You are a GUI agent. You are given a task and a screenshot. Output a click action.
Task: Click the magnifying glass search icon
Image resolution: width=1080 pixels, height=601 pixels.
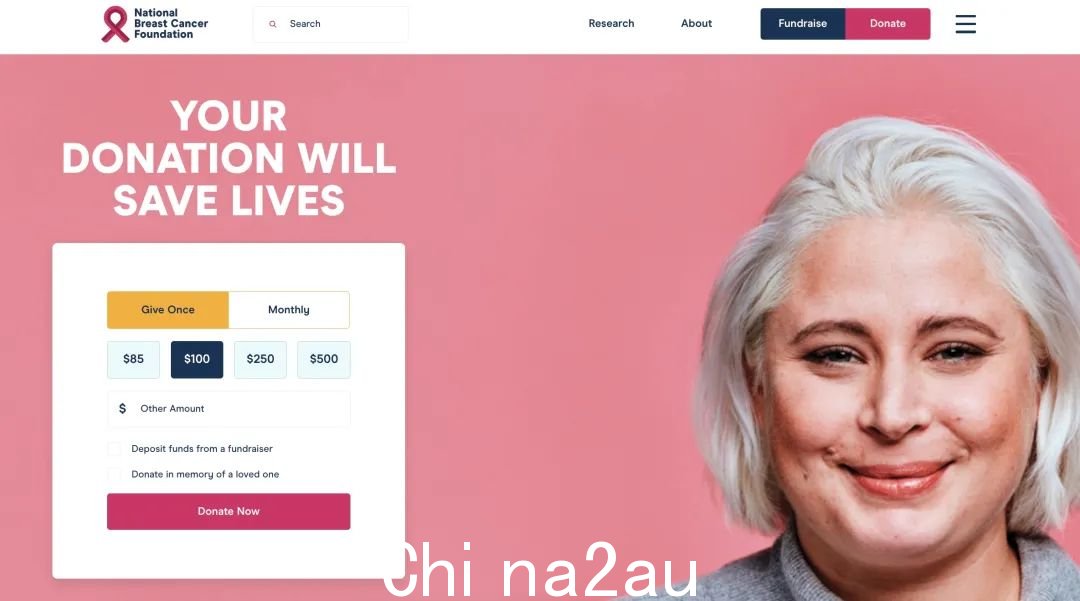pyautogui.click(x=273, y=24)
